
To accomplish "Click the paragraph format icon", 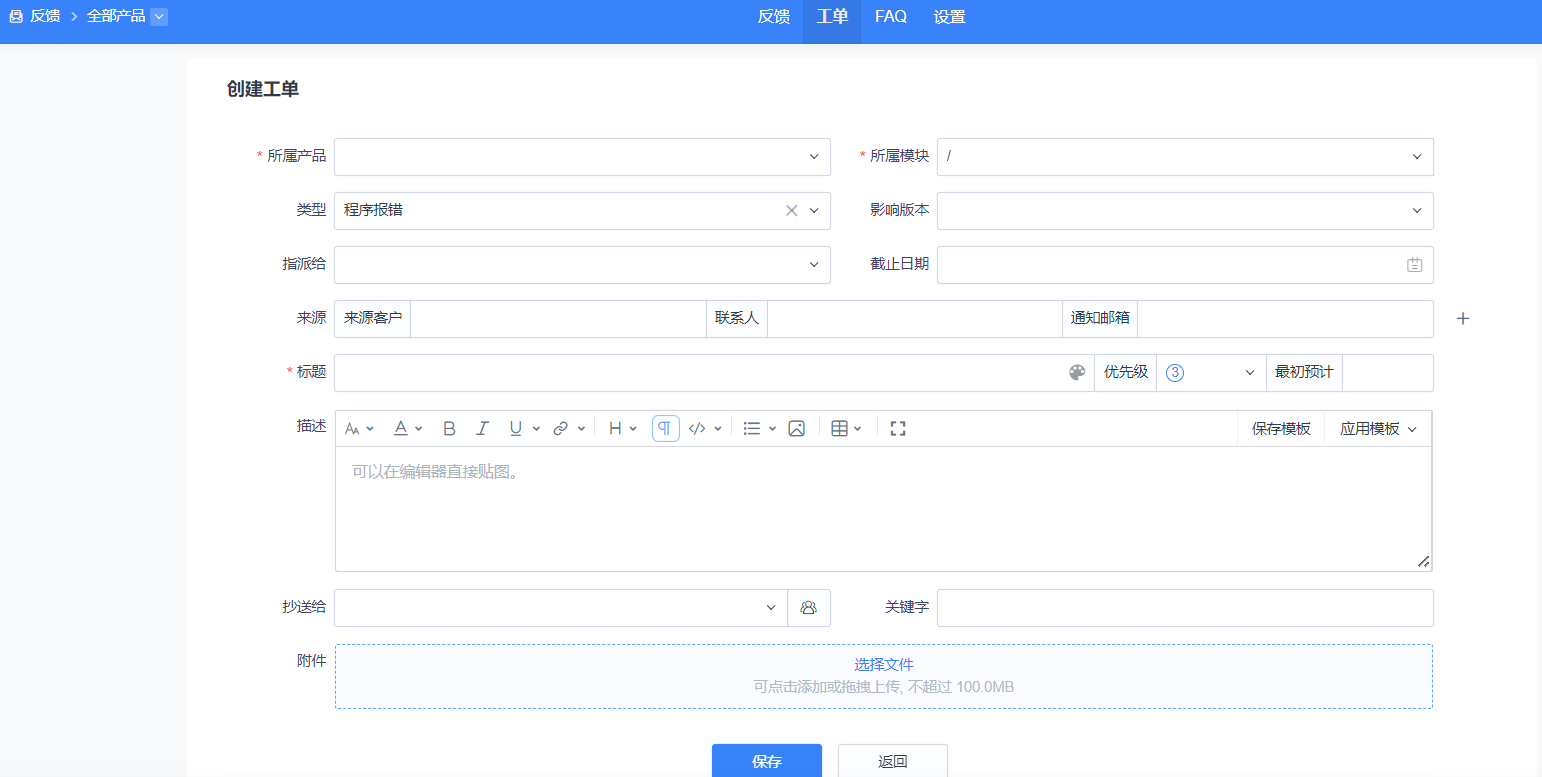I will pyautogui.click(x=665, y=428).
